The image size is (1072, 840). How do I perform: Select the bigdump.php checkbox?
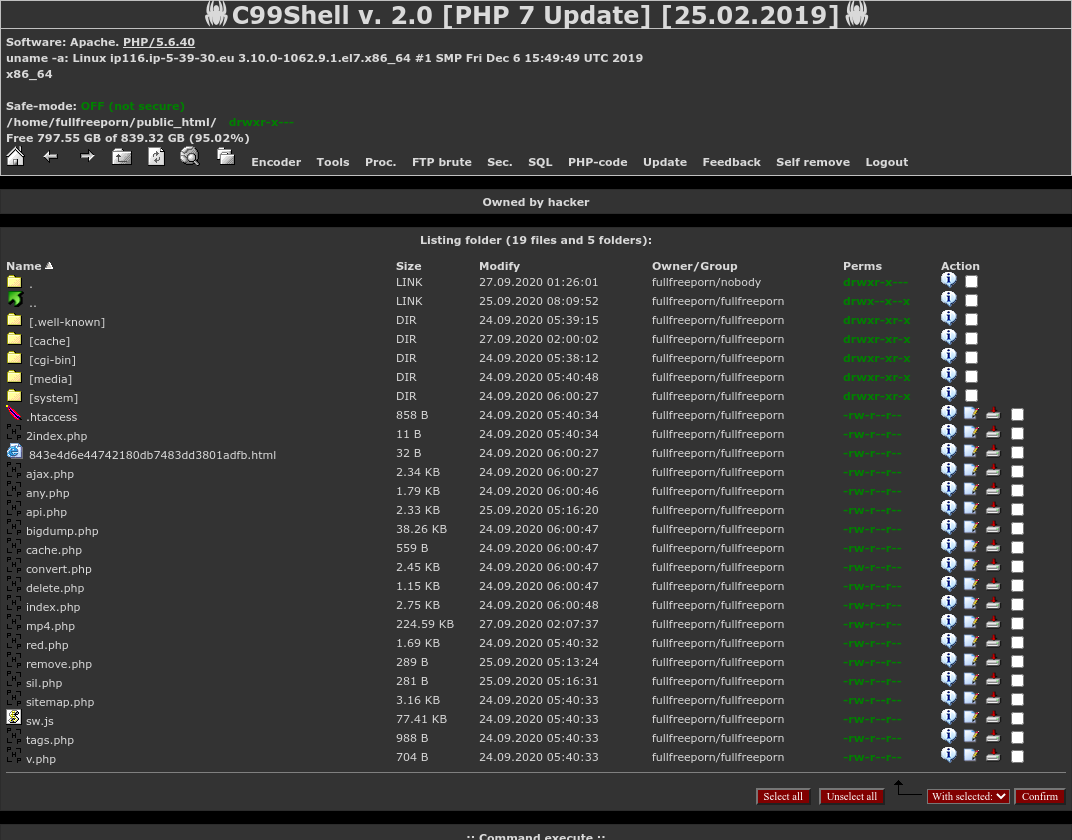pos(1017,528)
